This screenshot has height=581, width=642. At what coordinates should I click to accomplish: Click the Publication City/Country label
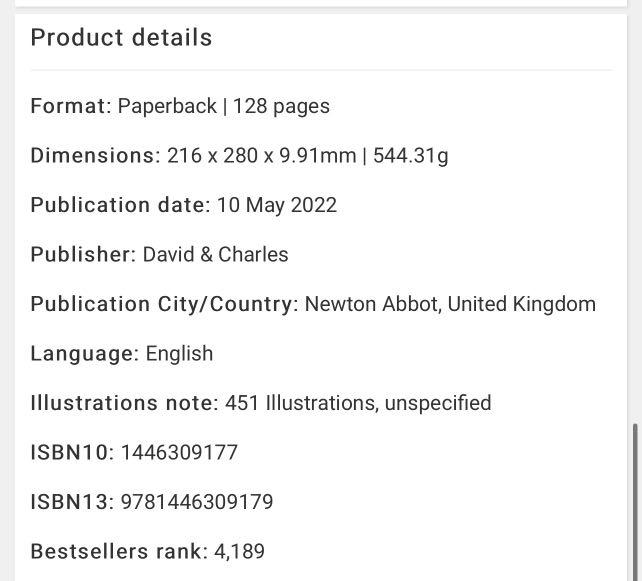point(164,304)
